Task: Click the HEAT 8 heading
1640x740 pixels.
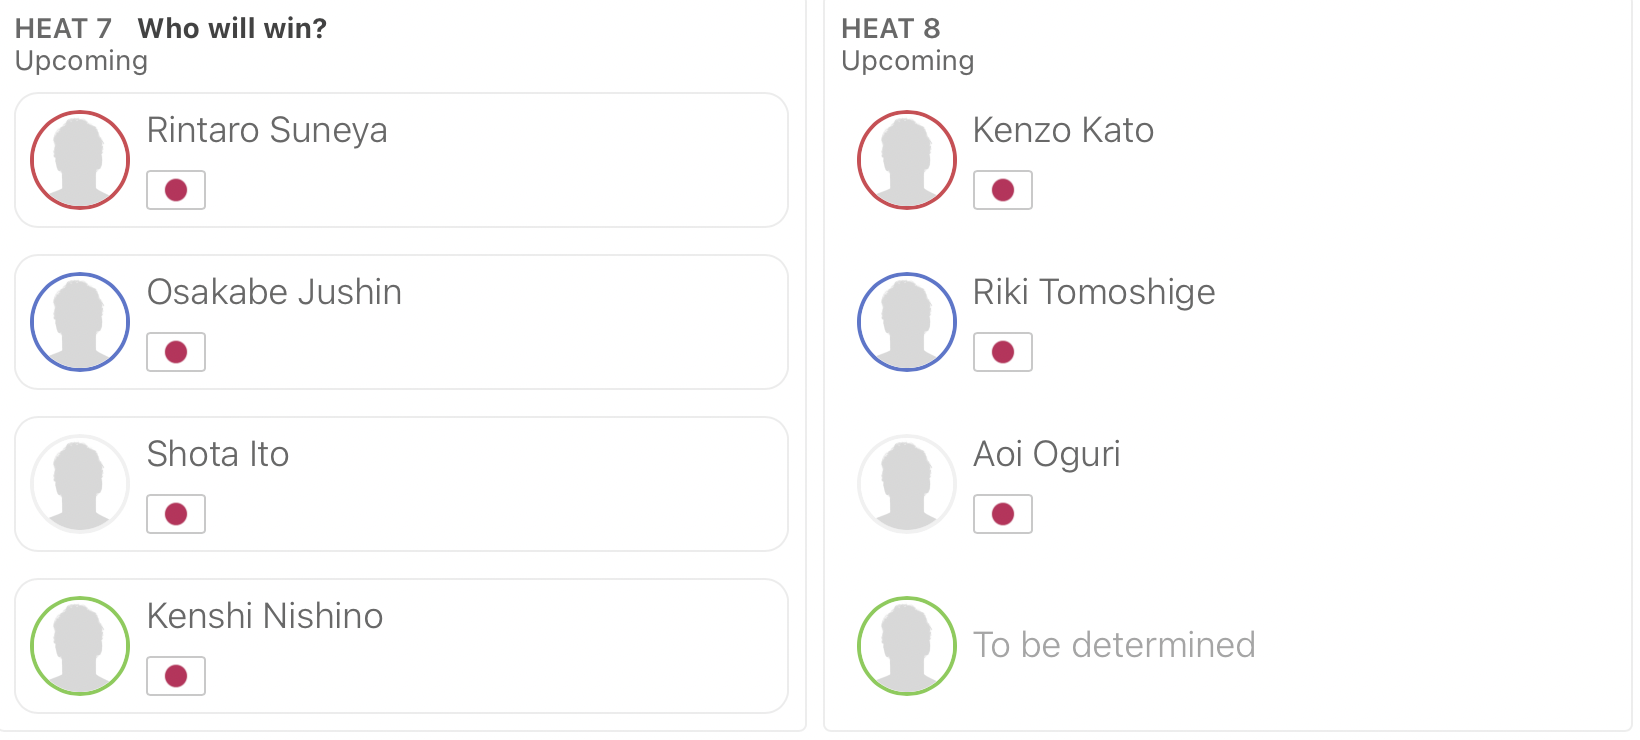Action: coord(891,28)
